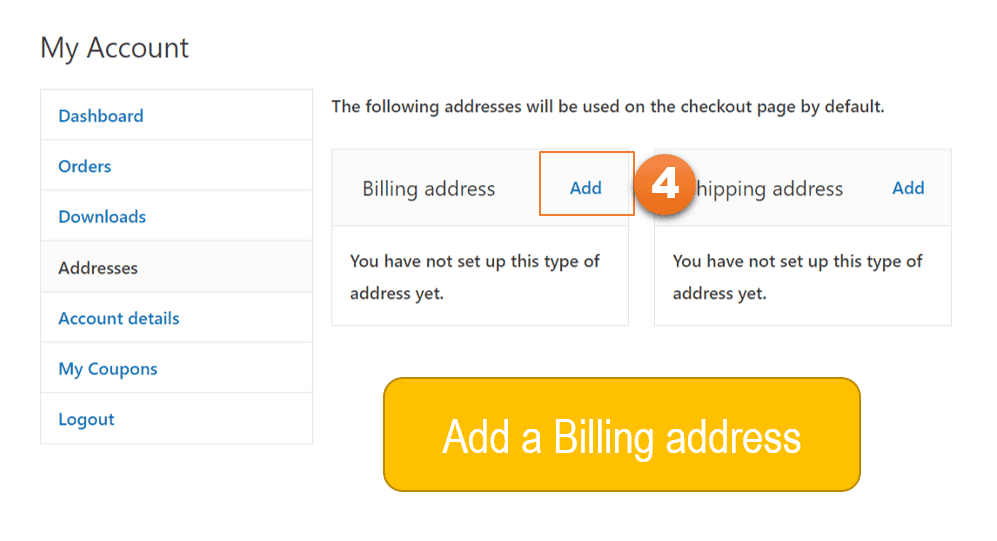Open the Dashboard account page

click(x=101, y=116)
